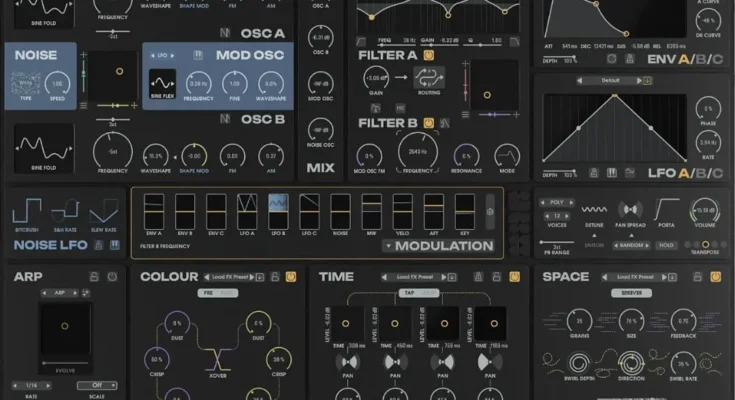Screen dimensions: 735x400
Task: Click the Slew Rate icon
Action: pos(103,211)
